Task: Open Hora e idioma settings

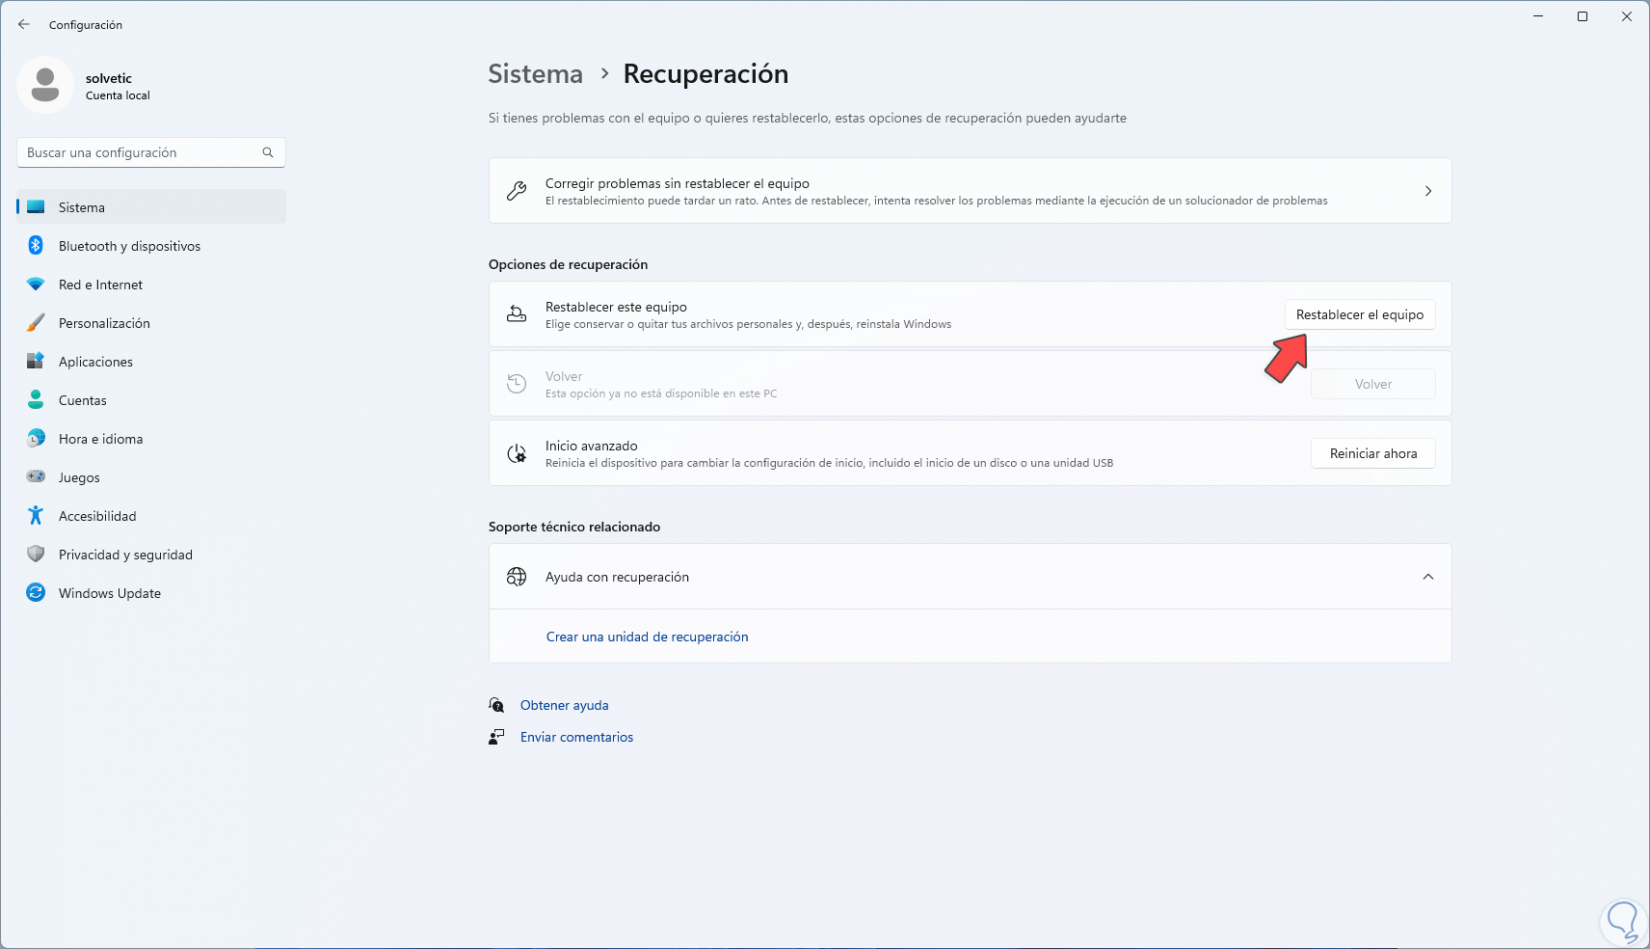Action: [x=152, y=439]
